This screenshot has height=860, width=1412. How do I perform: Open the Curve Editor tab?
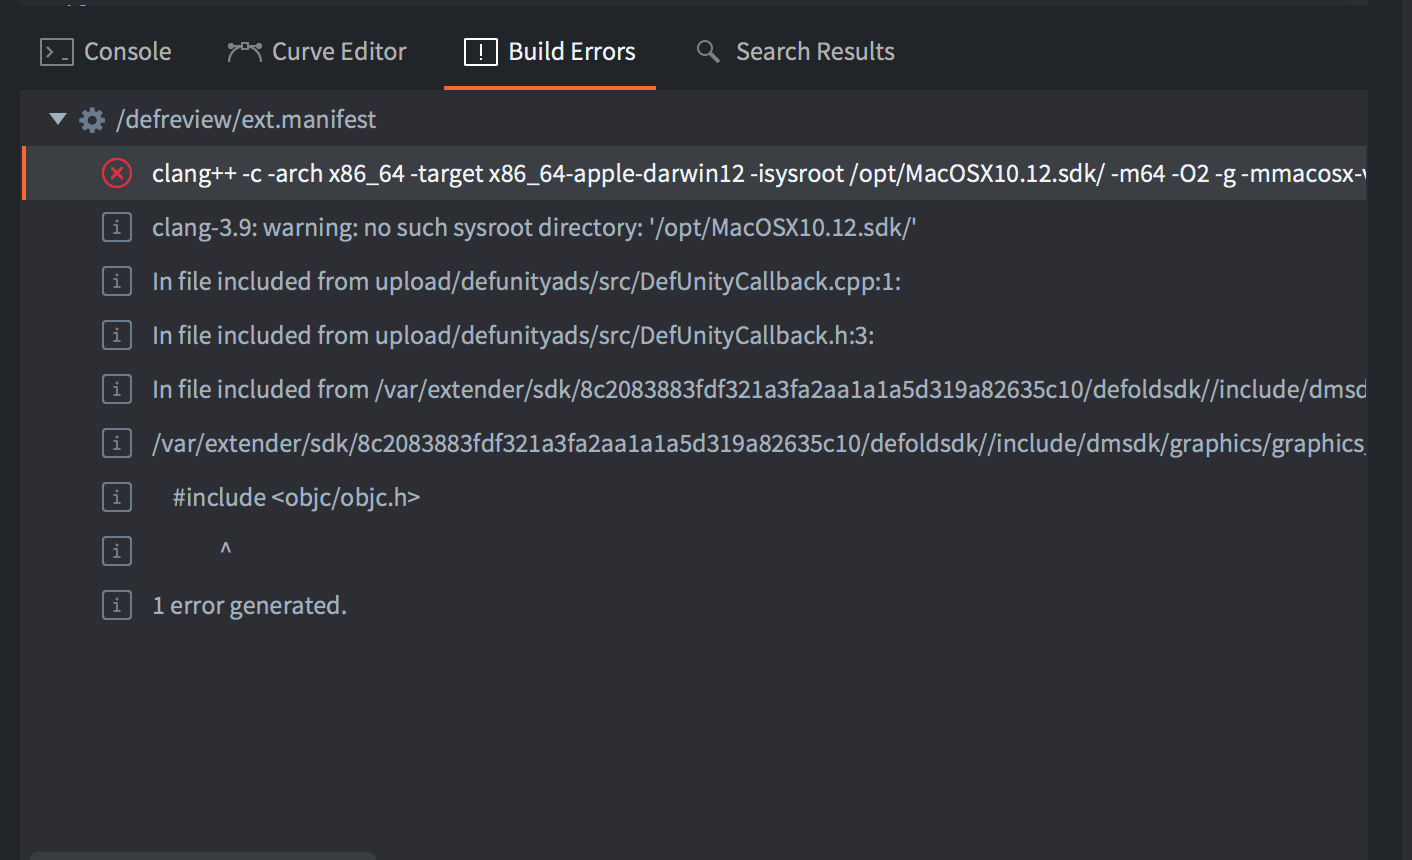click(317, 50)
